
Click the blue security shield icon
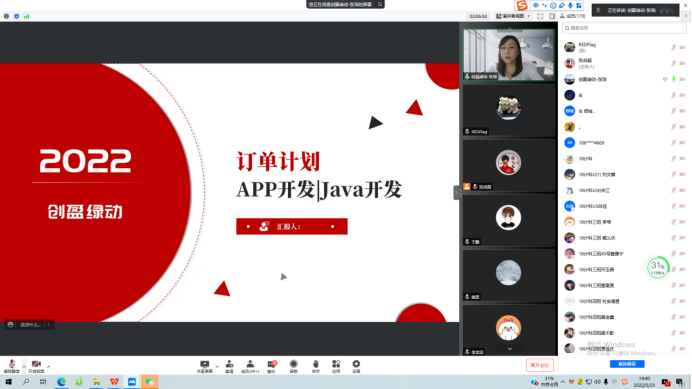[16, 16]
